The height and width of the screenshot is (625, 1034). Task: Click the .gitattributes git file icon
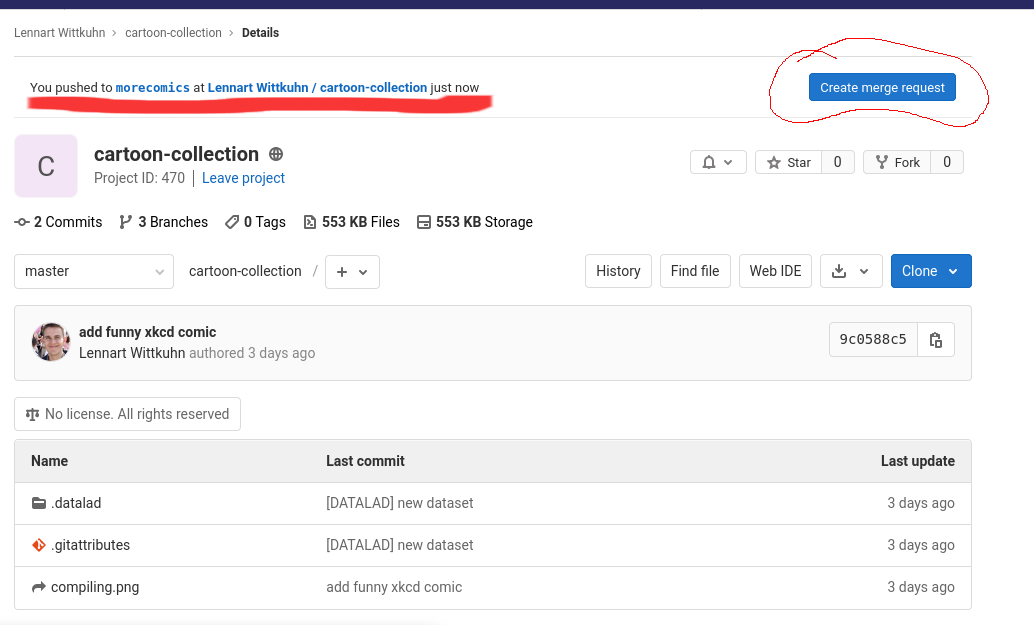[x=39, y=546]
